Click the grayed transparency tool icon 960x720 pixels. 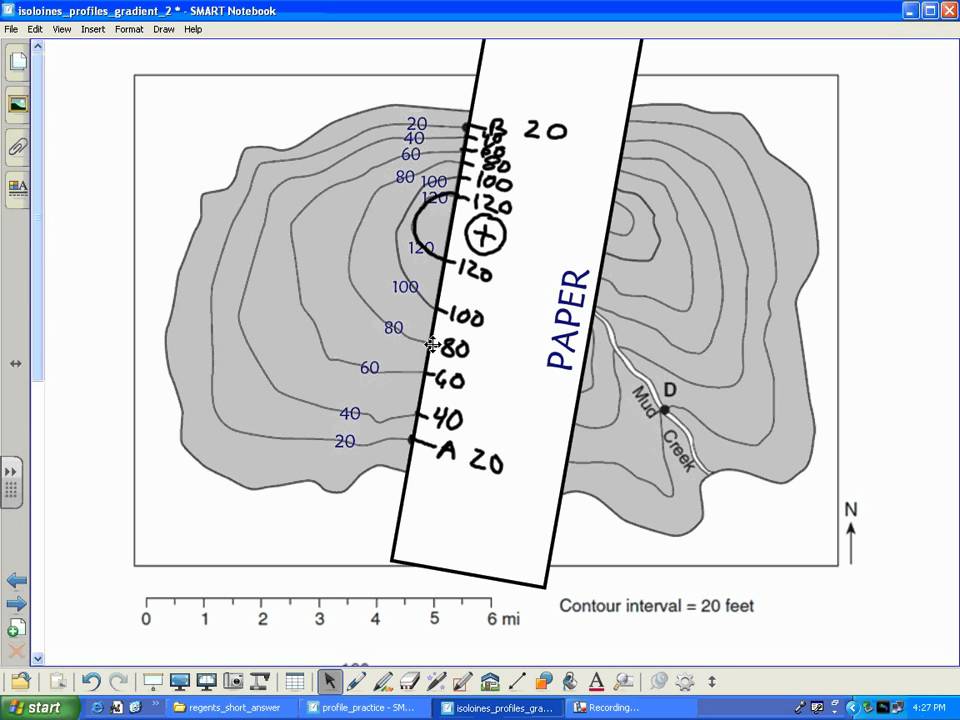click(658, 681)
